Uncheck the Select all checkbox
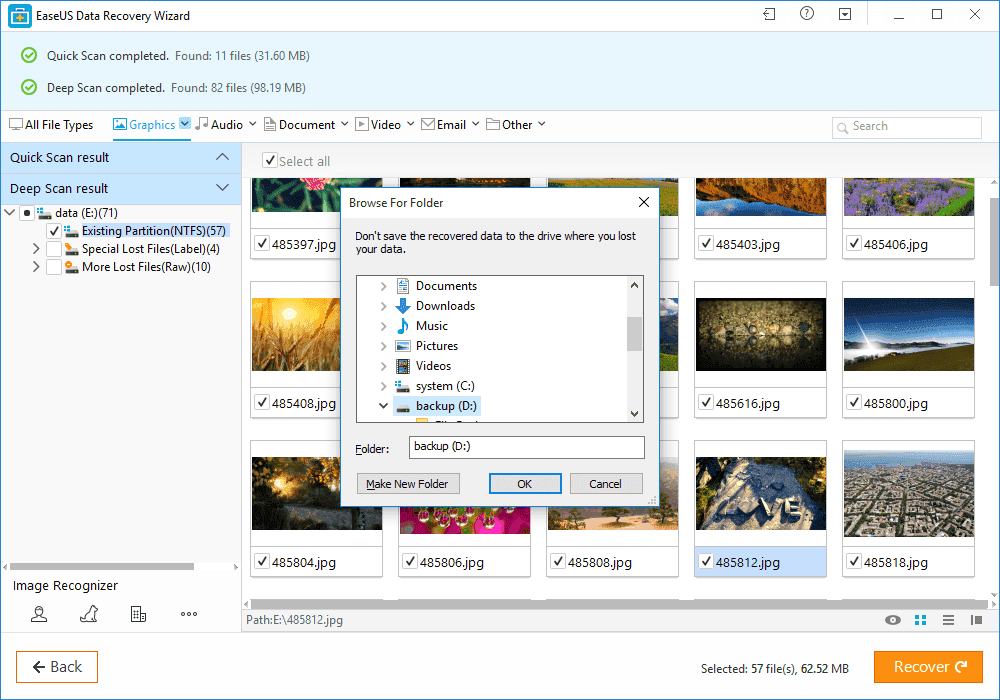The width and height of the screenshot is (1000, 700). click(269, 161)
